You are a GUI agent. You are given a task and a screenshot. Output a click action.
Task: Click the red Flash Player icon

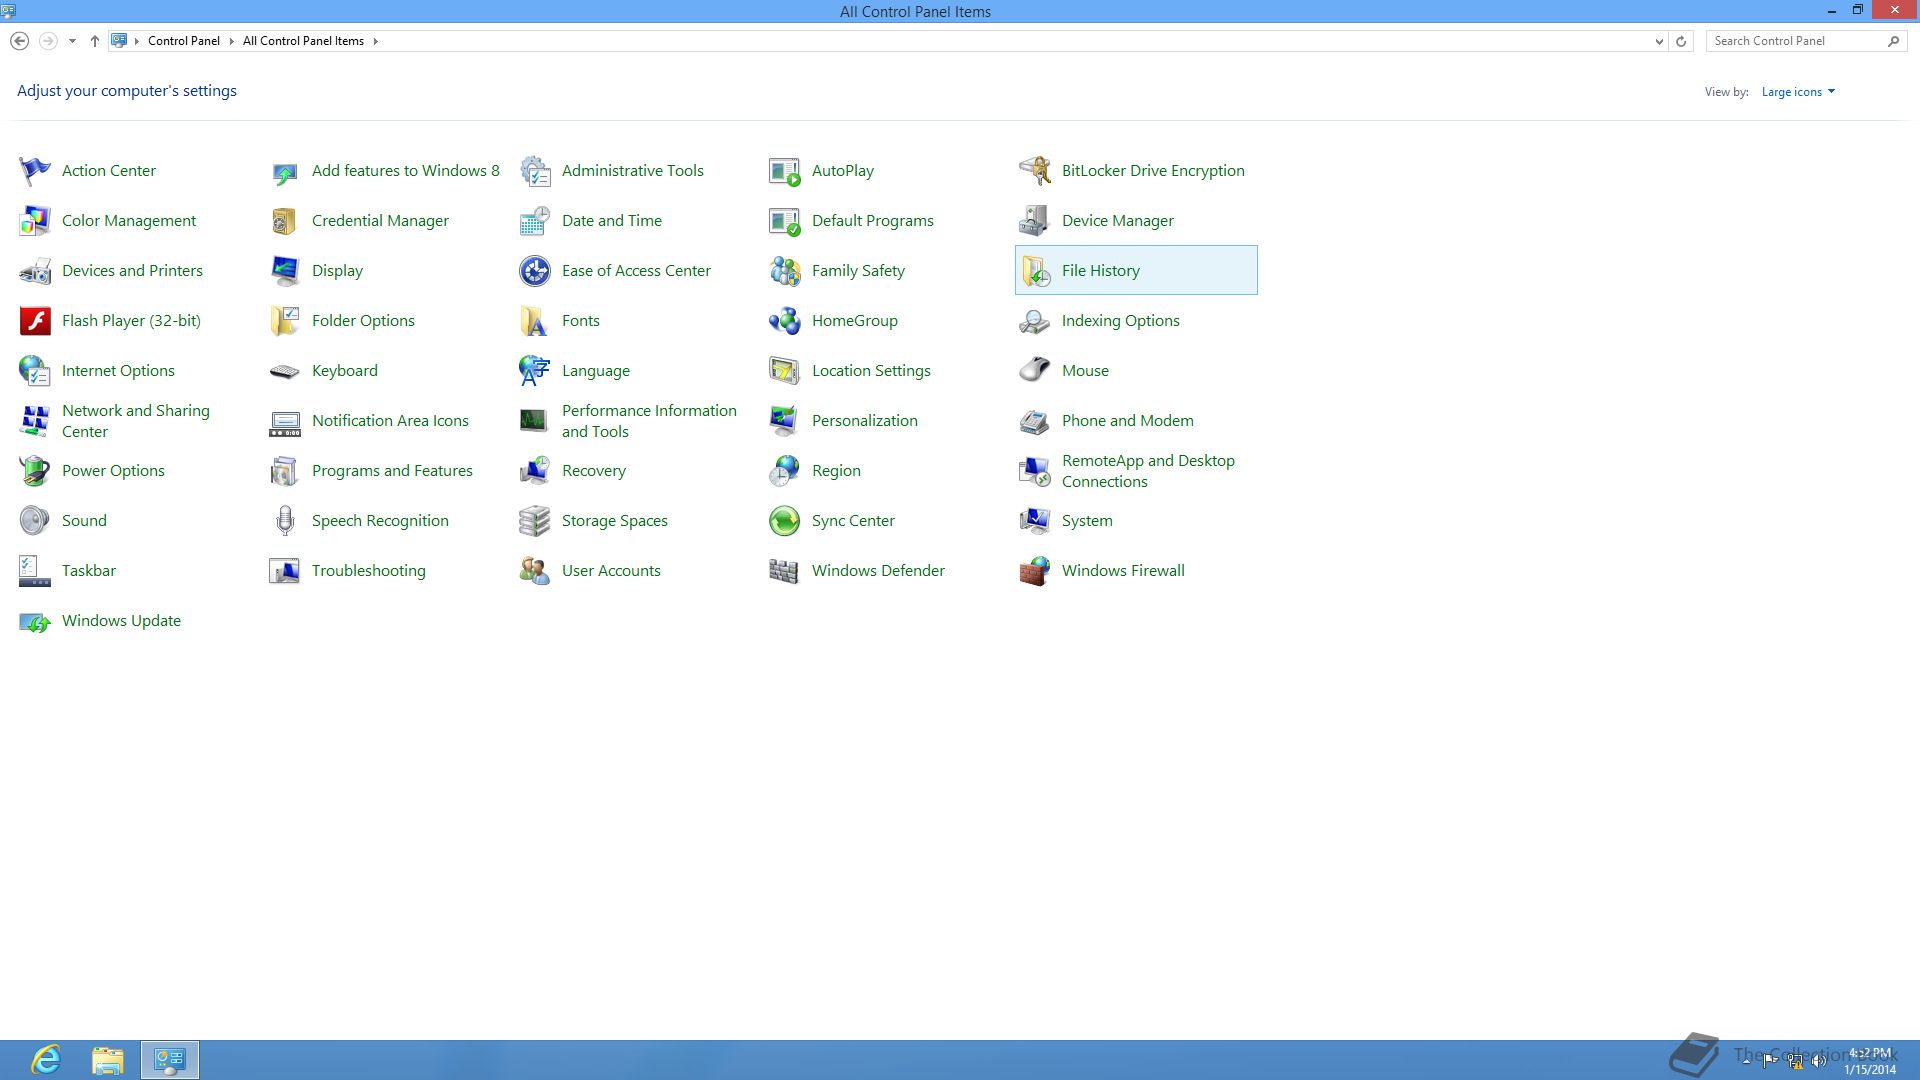[35, 321]
